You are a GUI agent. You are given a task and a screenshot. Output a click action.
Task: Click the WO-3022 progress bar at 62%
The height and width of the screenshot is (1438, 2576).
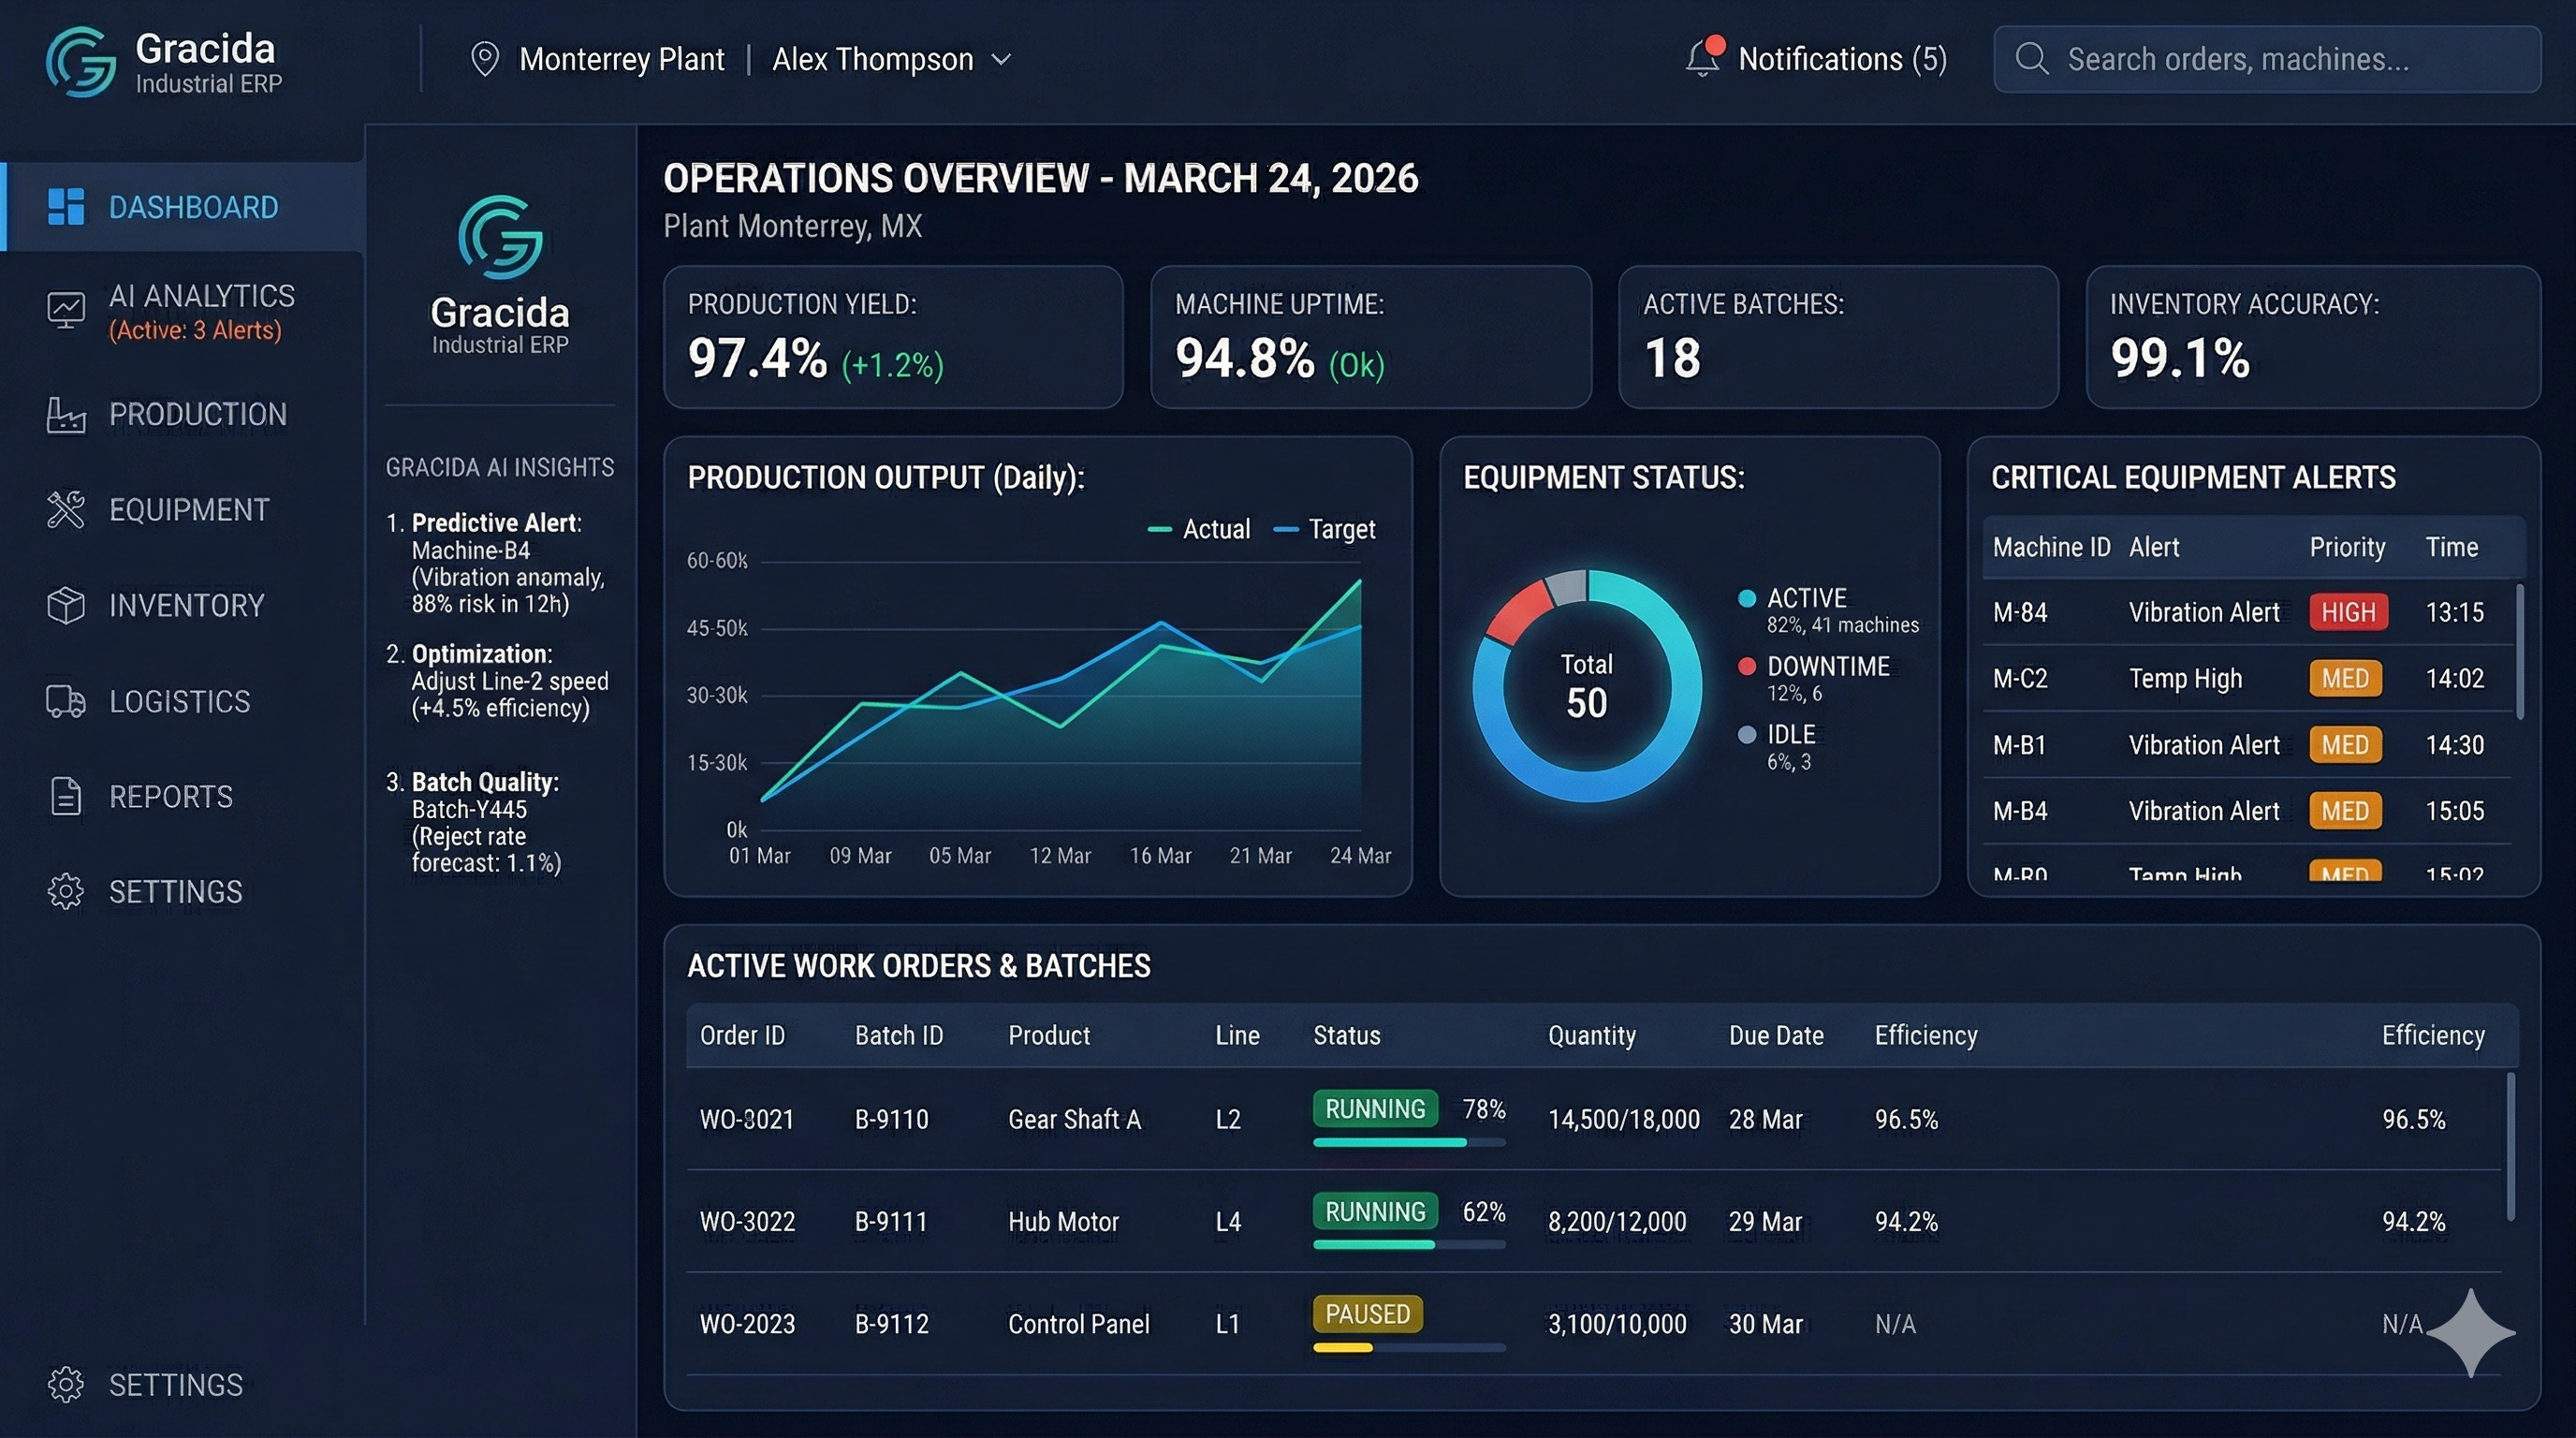(x=1408, y=1244)
